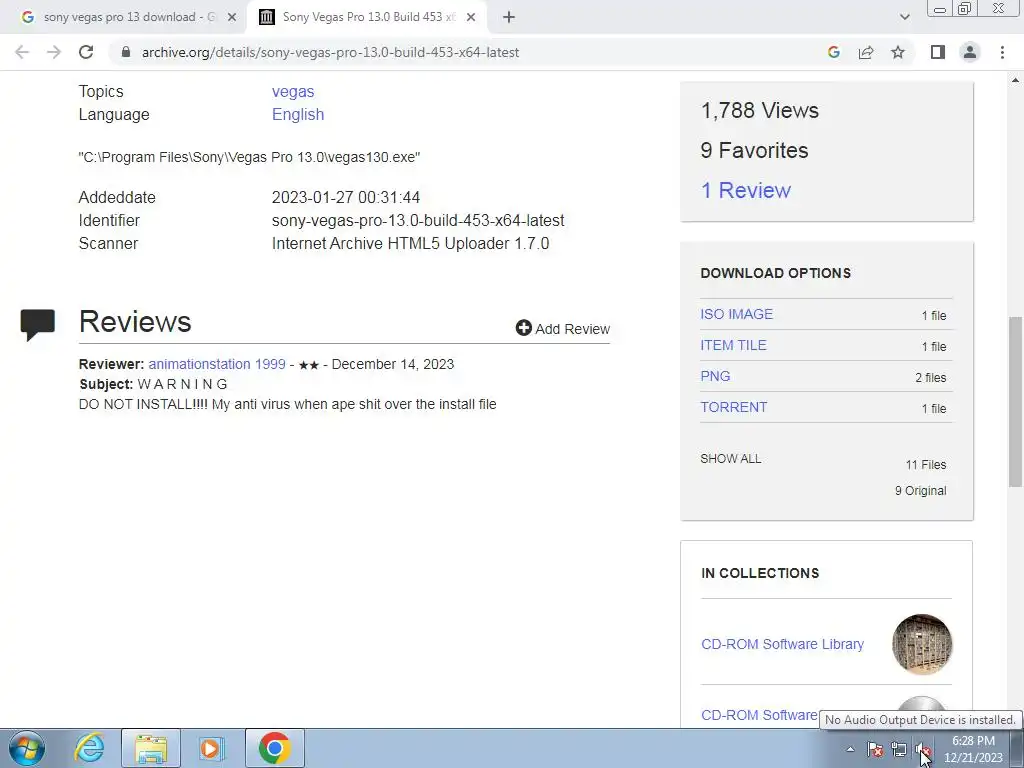Select the Sony Vegas Pro 13.0 archive tab

366,17
